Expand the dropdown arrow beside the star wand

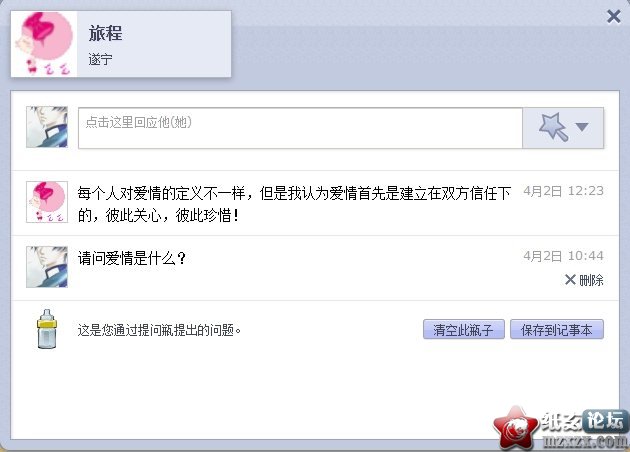click(582, 127)
